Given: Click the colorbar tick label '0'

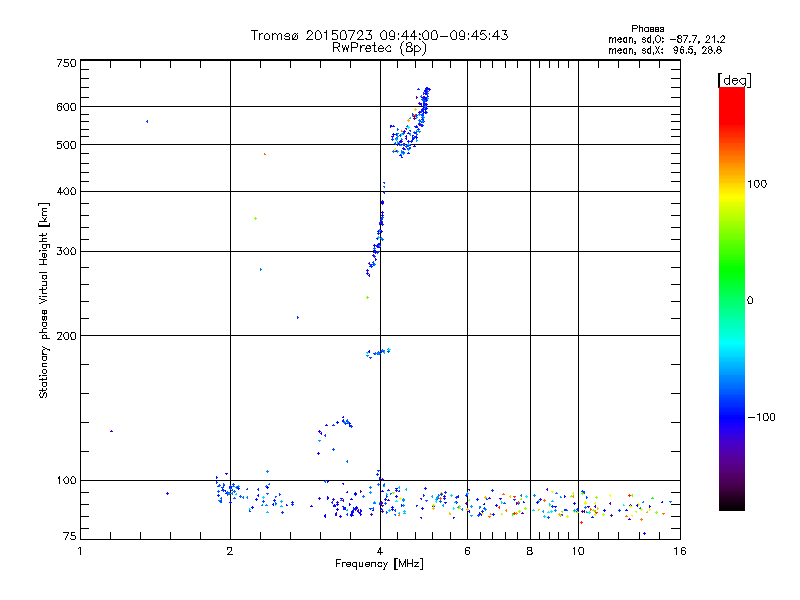Looking at the screenshot, I should pyautogui.click(x=749, y=301).
